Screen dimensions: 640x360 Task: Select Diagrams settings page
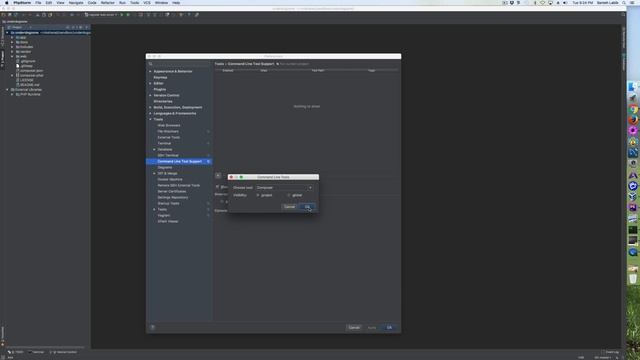coord(164,167)
